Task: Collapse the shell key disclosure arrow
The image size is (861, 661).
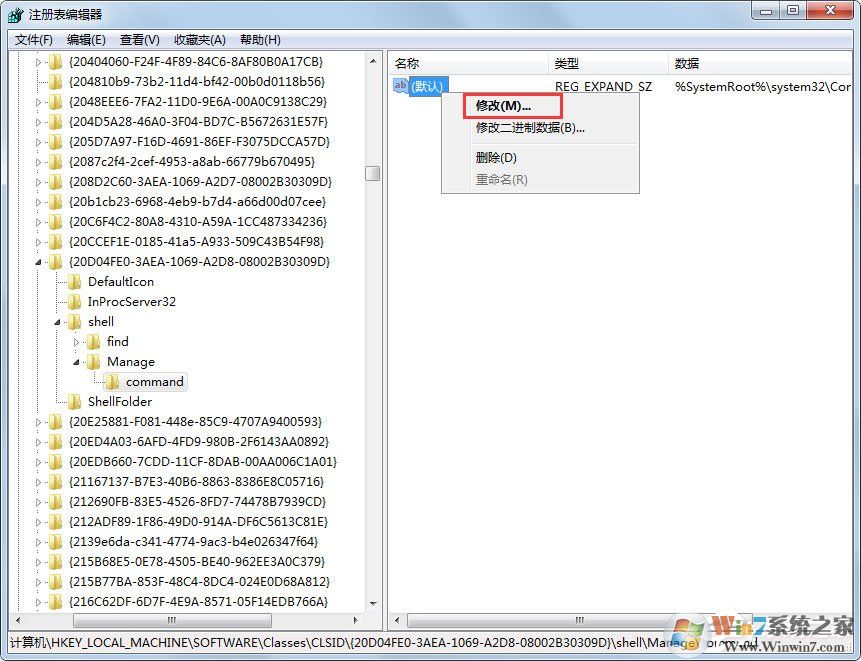Action: 56,321
